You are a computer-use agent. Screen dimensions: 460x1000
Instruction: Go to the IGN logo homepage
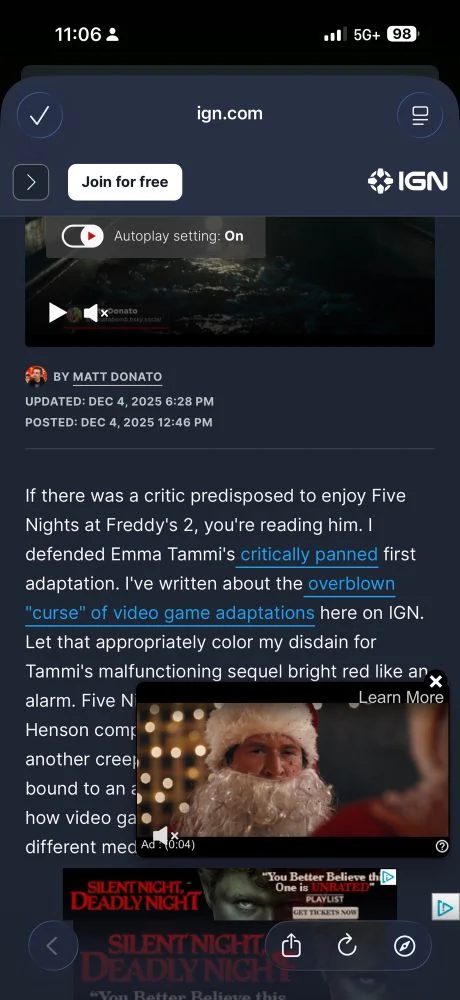[408, 182]
